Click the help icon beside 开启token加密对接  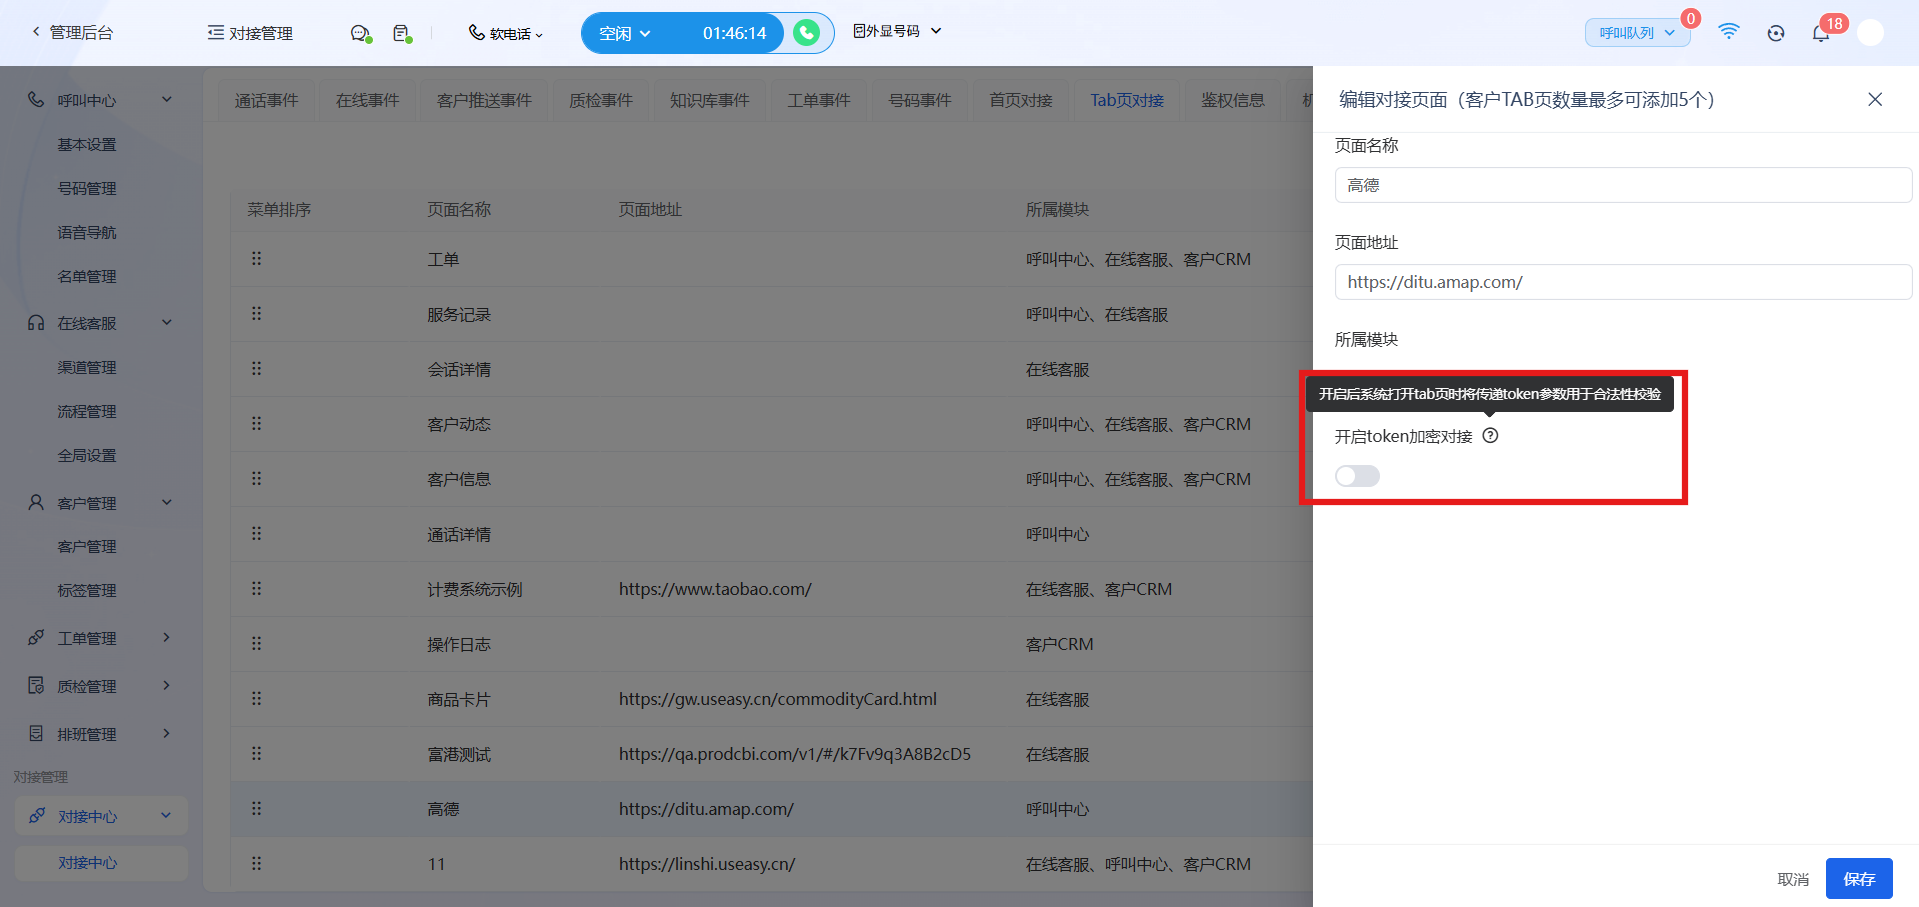(x=1490, y=436)
